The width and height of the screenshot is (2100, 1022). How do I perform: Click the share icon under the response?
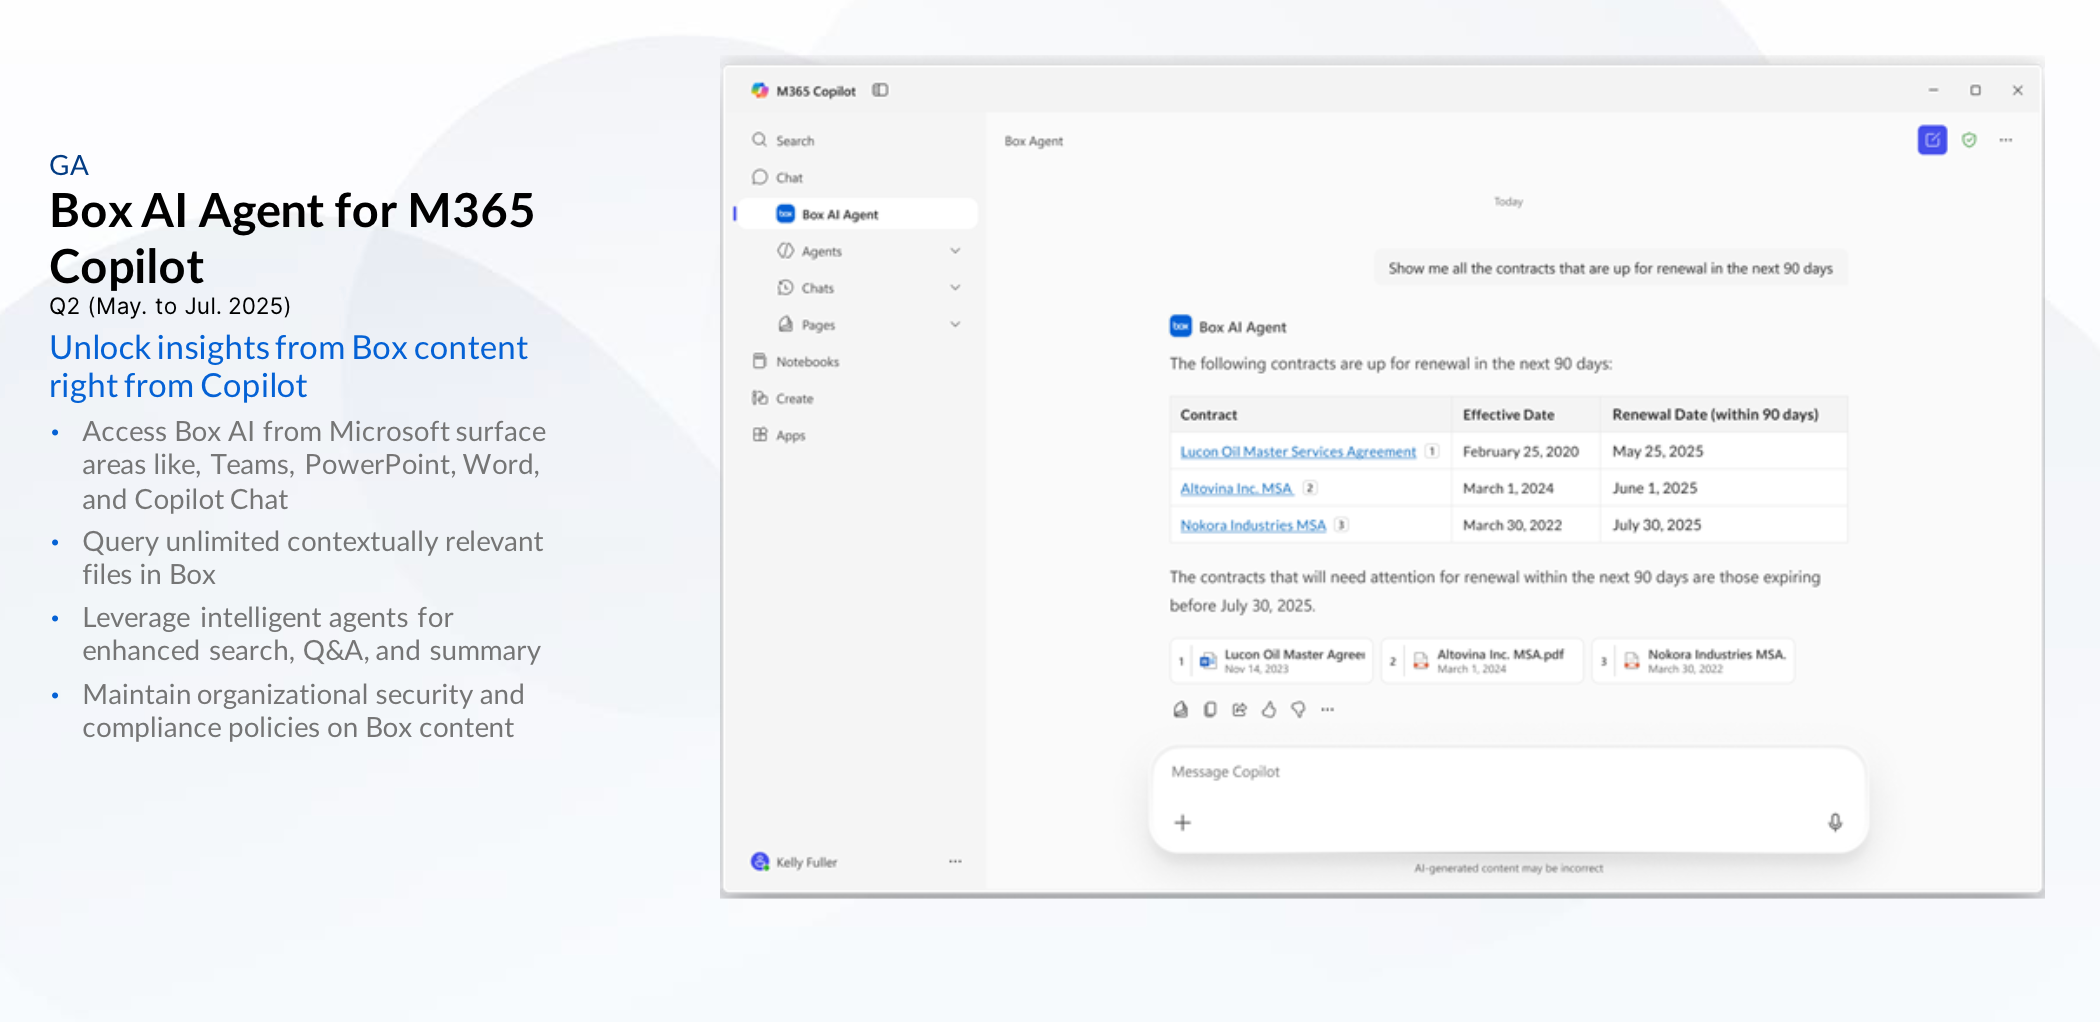(1240, 709)
